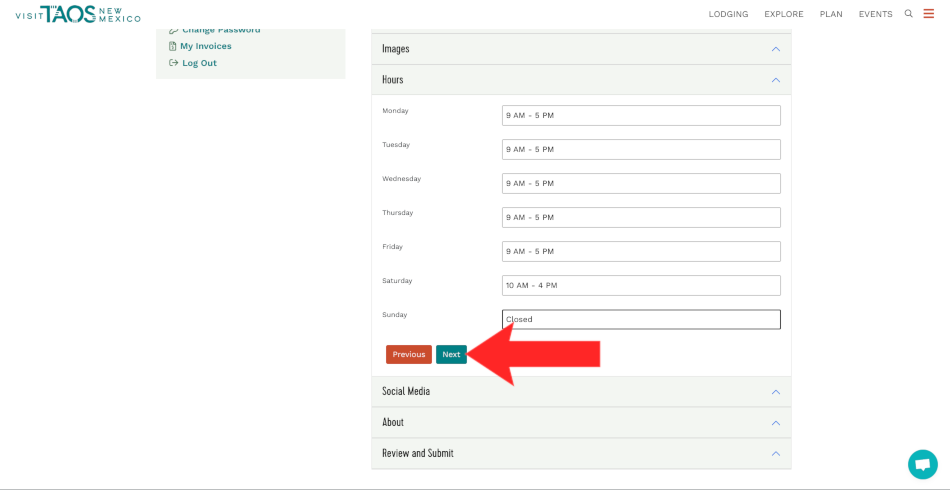Go to the Plan menu item

point(830,14)
